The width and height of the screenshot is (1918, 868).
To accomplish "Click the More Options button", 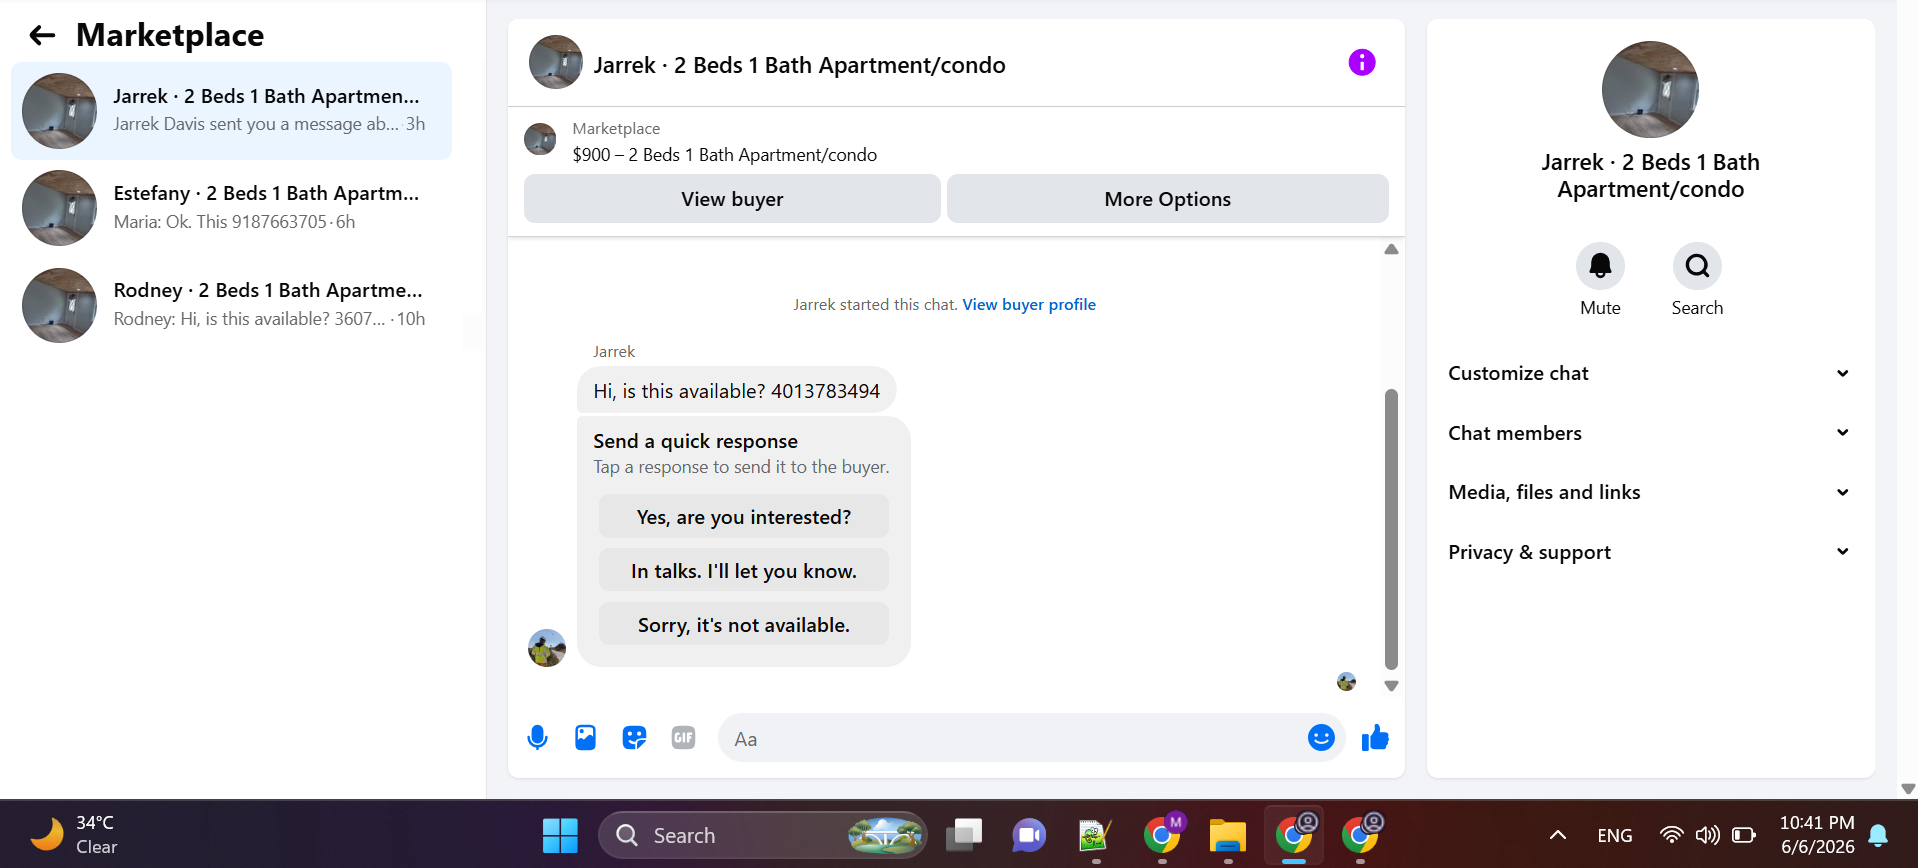I will pos(1167,199).
